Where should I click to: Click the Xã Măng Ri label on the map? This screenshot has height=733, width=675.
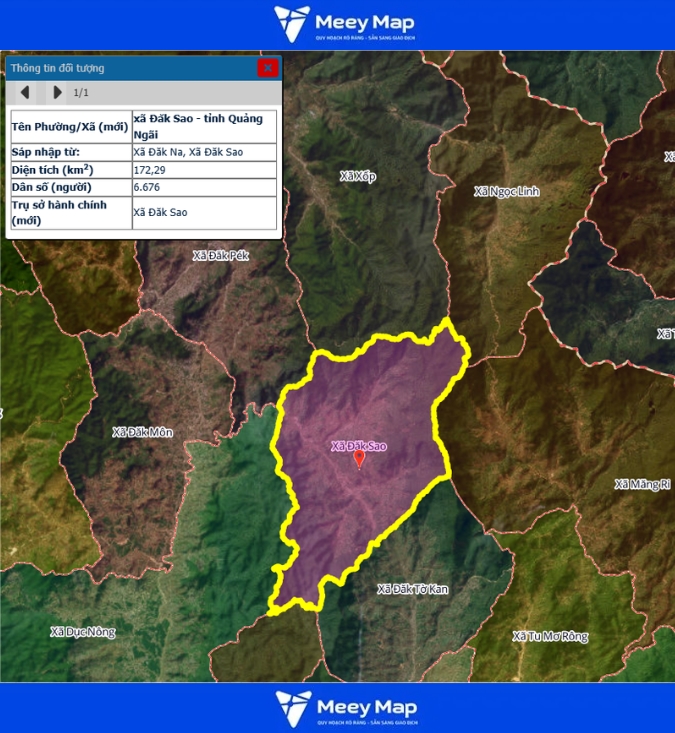coord(642,484)
